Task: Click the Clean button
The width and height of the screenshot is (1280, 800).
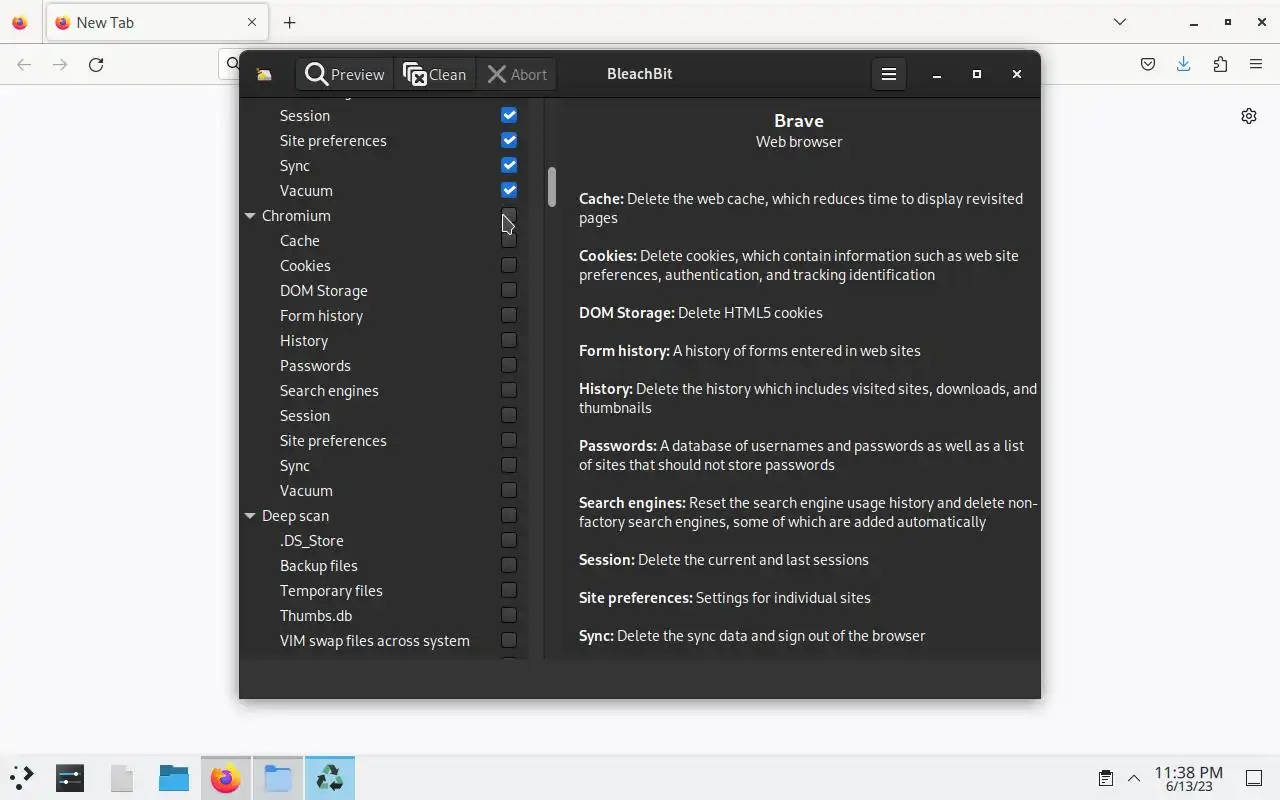Action: pos(435,74)
